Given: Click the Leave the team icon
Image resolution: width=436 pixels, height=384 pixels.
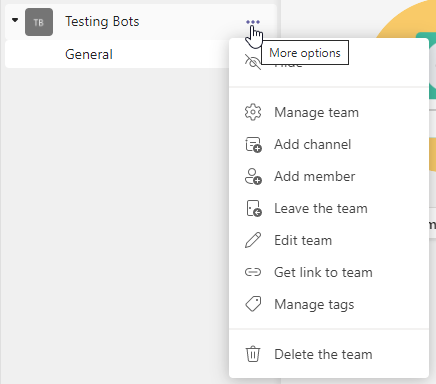Looking at the screenshot, I should click(254, 208).
